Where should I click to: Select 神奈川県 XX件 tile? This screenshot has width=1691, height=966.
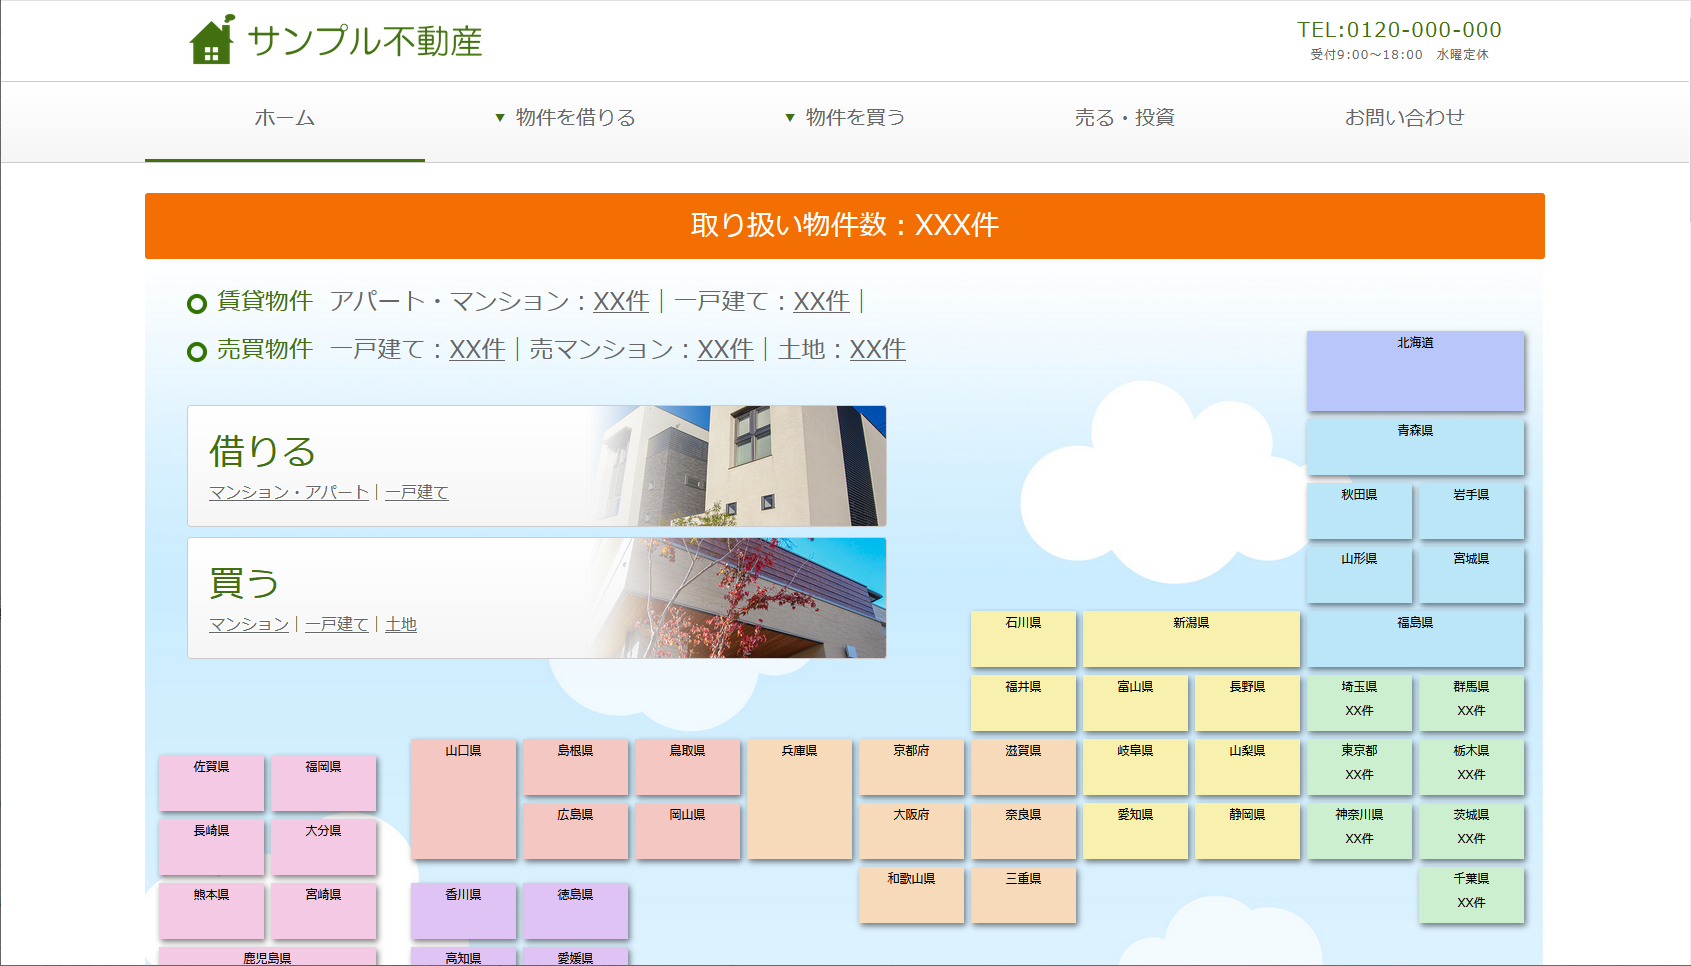pos(1359,831)
